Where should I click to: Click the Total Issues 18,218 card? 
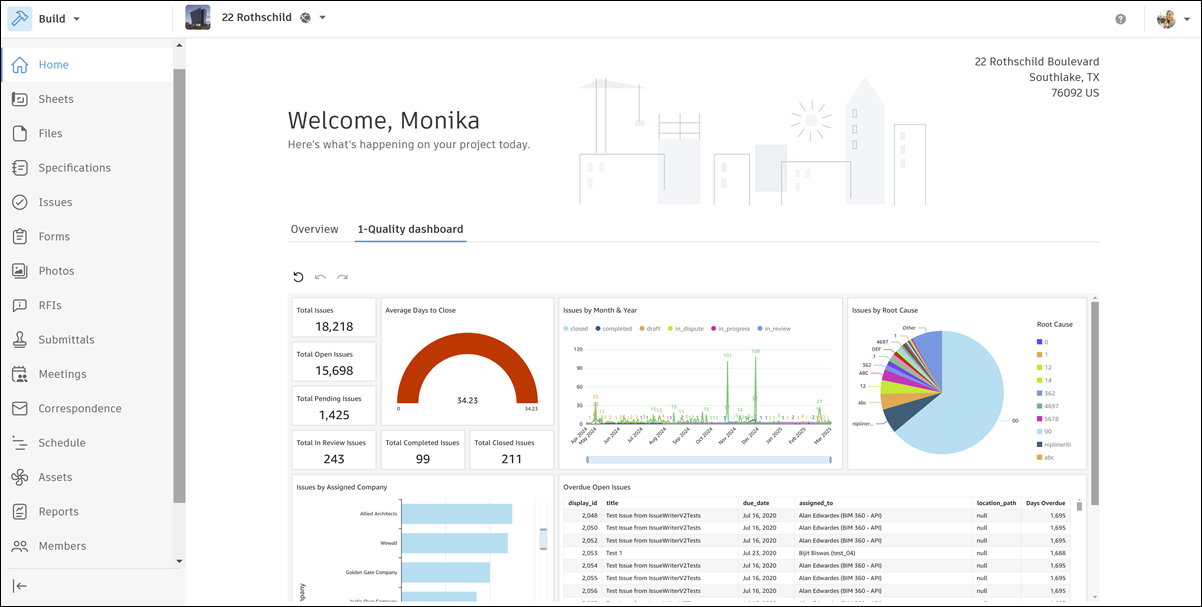(x=334, y=318)
